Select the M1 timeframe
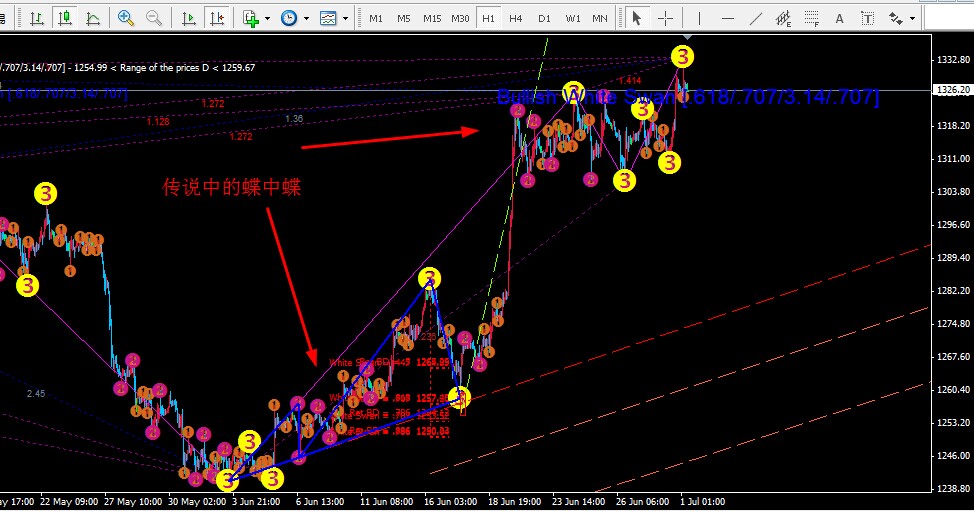 [376, 19]
